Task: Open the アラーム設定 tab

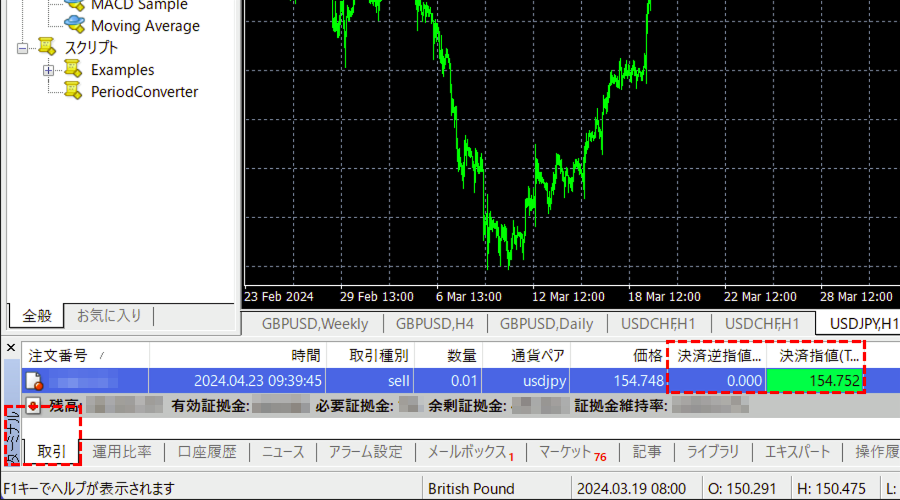Action: click(366, 452)
